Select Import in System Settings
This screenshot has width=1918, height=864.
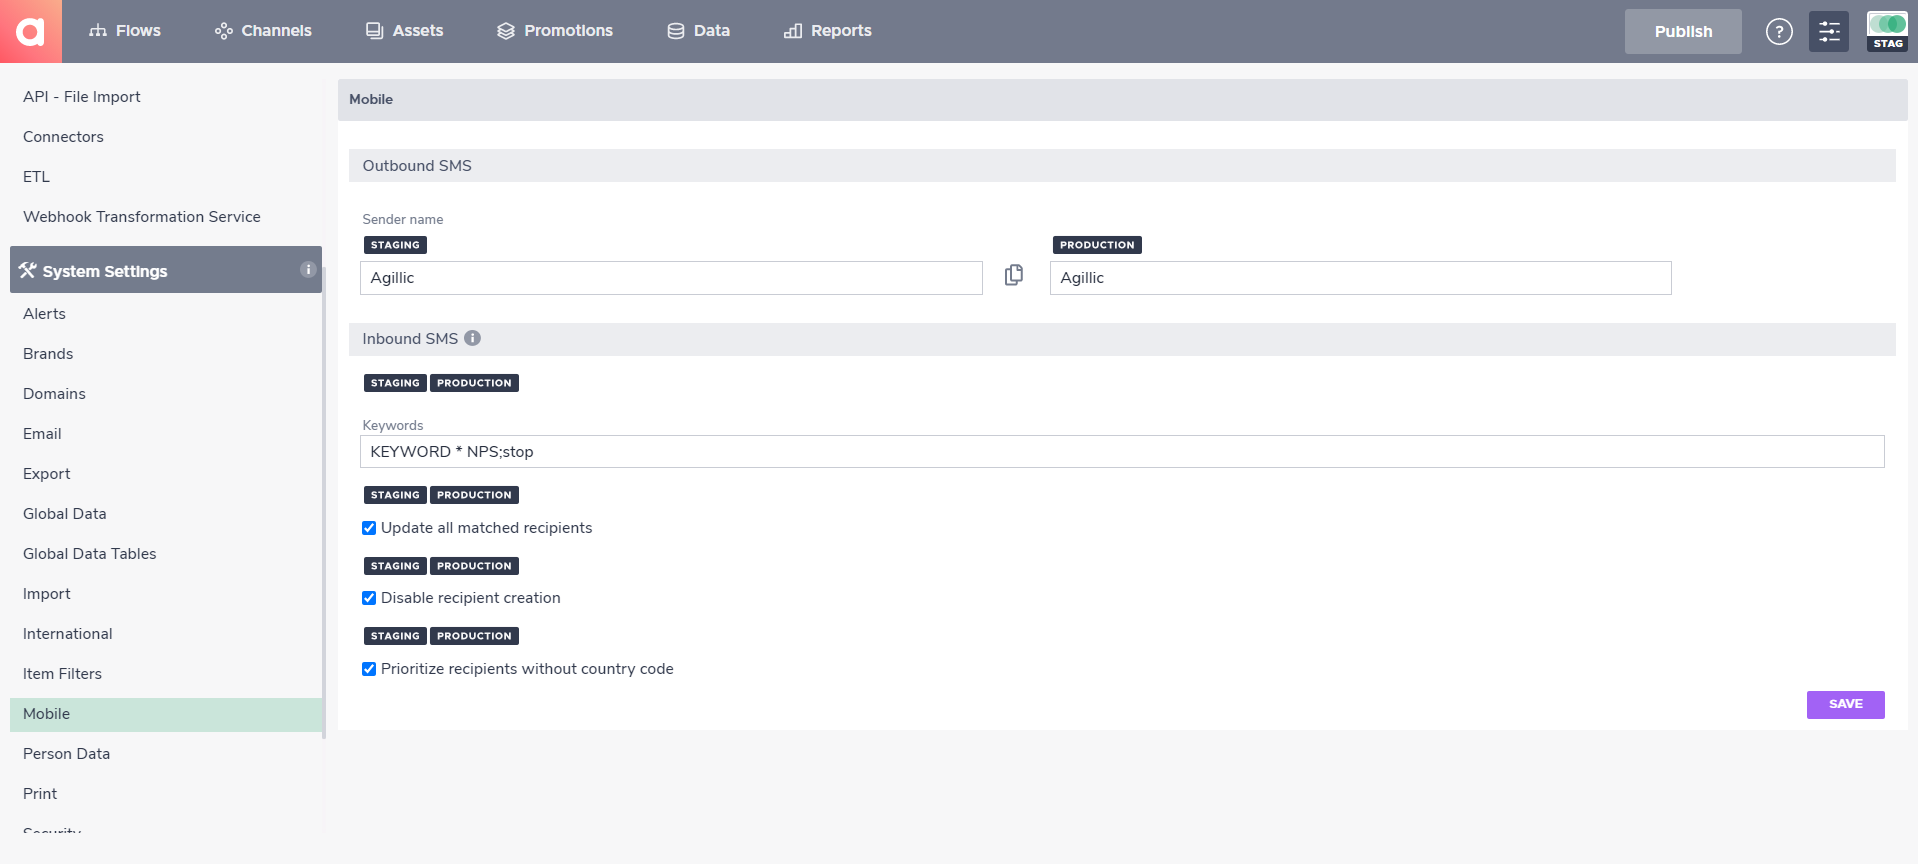(x=47, y=594)
